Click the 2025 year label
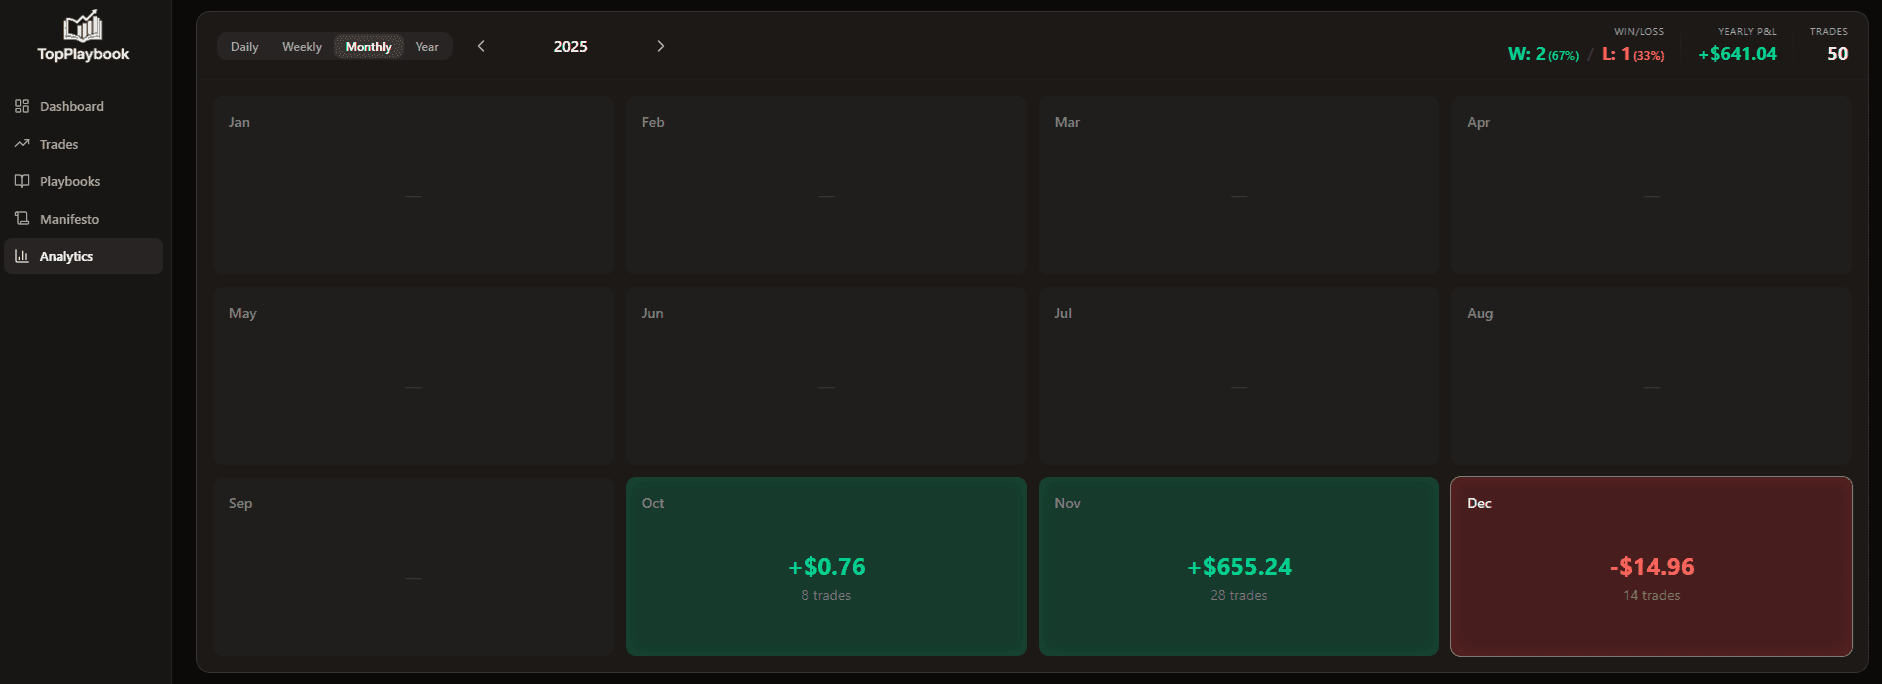The image size is (1882, 684). point(570,47)
